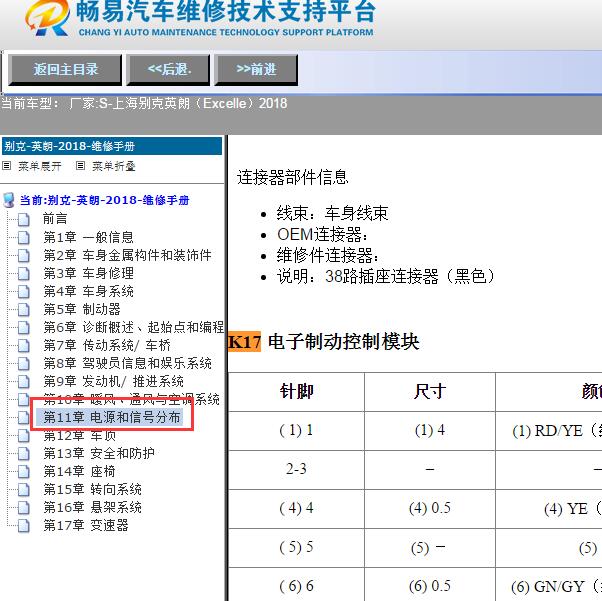Viewport: 602px width, 601px height.
Task: Click the page icon beside 第15章
Action: click(24, 490)
